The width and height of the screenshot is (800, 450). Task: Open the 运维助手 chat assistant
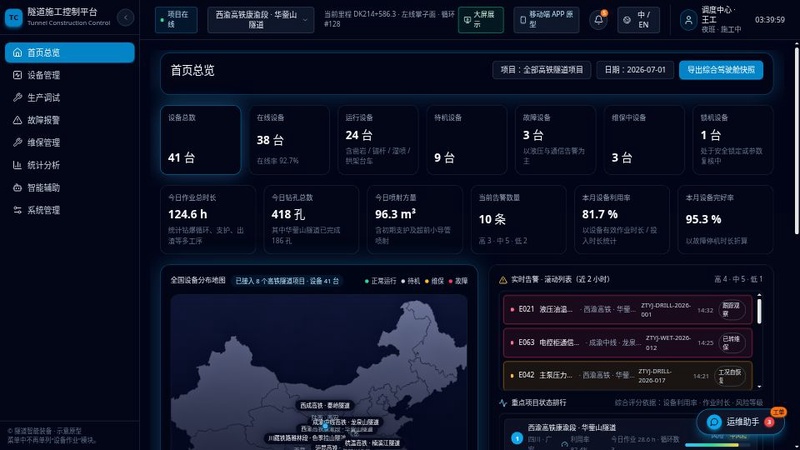coord(740,422)
